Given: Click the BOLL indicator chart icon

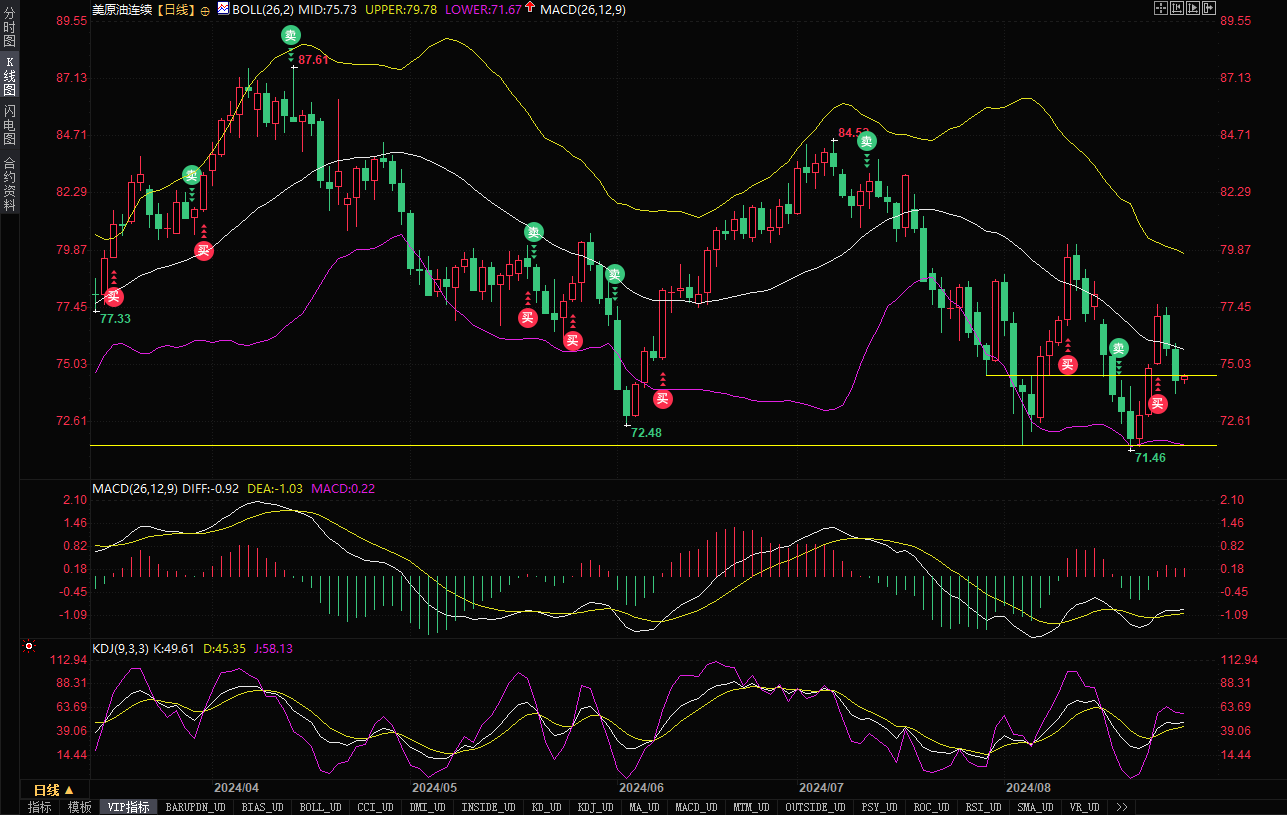Looking at the screenshot, I should tap(222, 9).
